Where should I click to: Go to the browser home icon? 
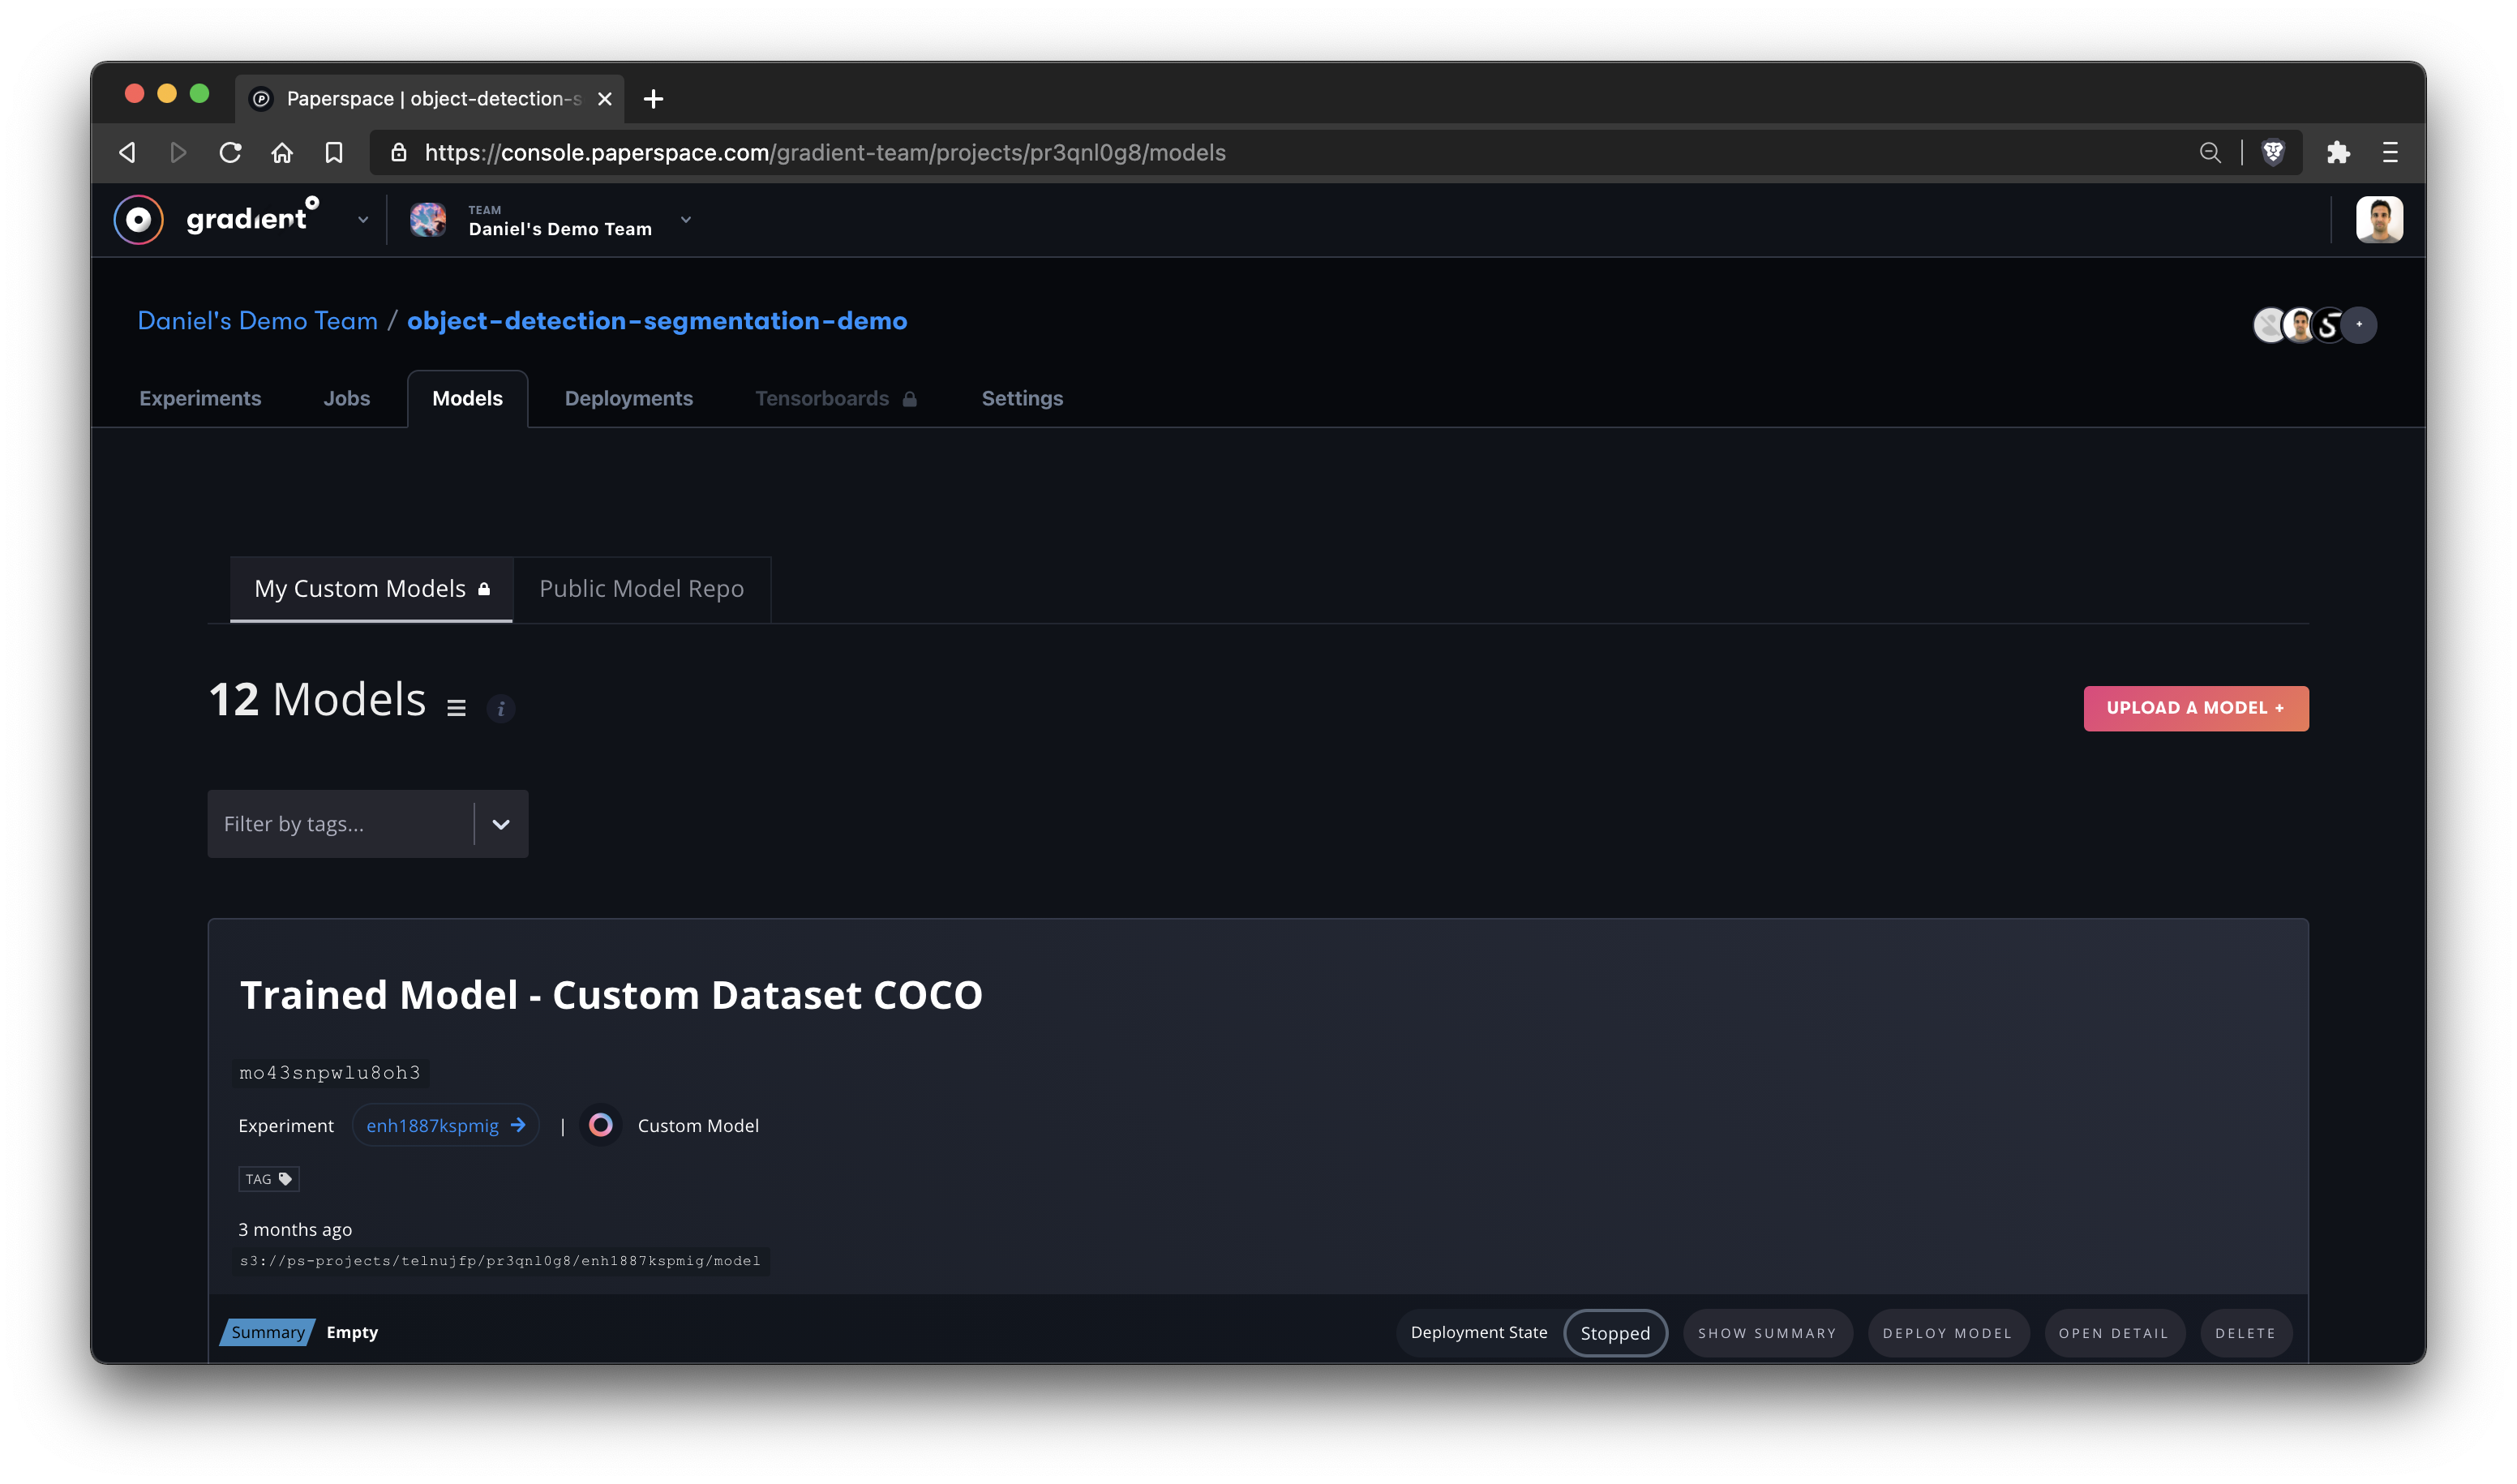tap(282, 152)
